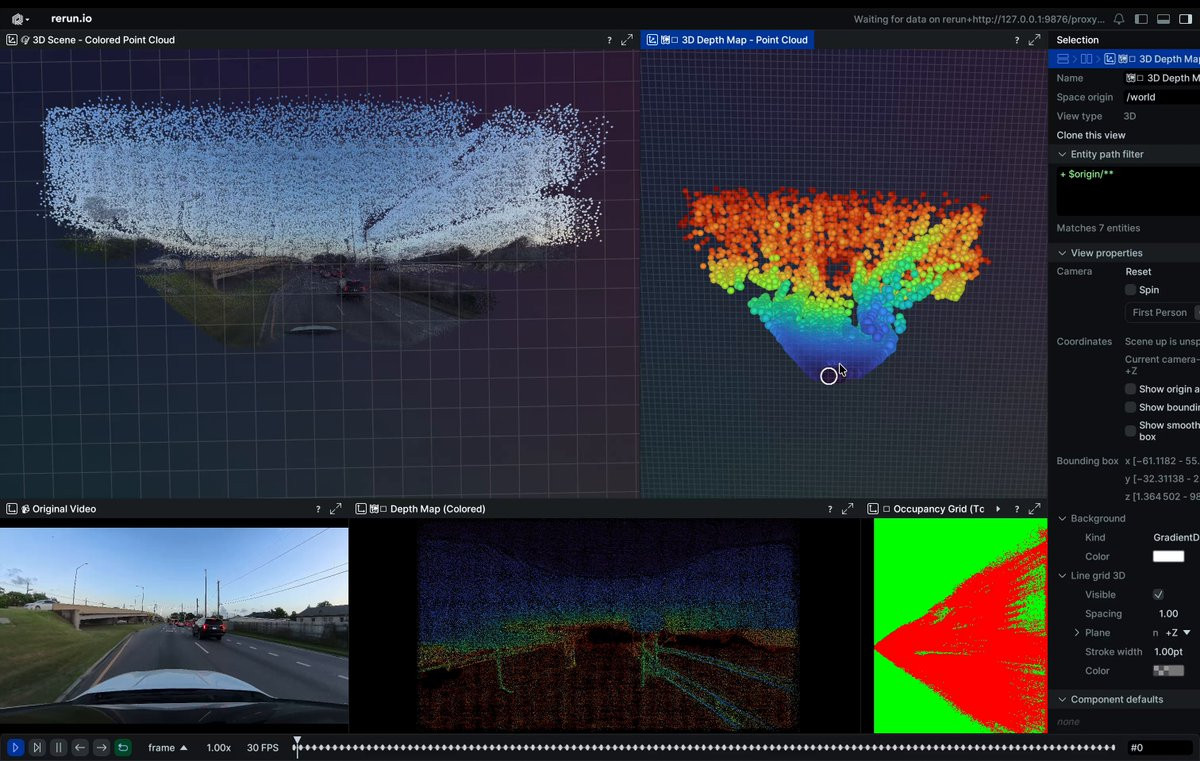This screenshot has height=761, width=1200.
Task: Enable the Show bounding box checkbox
Action: [x=1130, y=407]
